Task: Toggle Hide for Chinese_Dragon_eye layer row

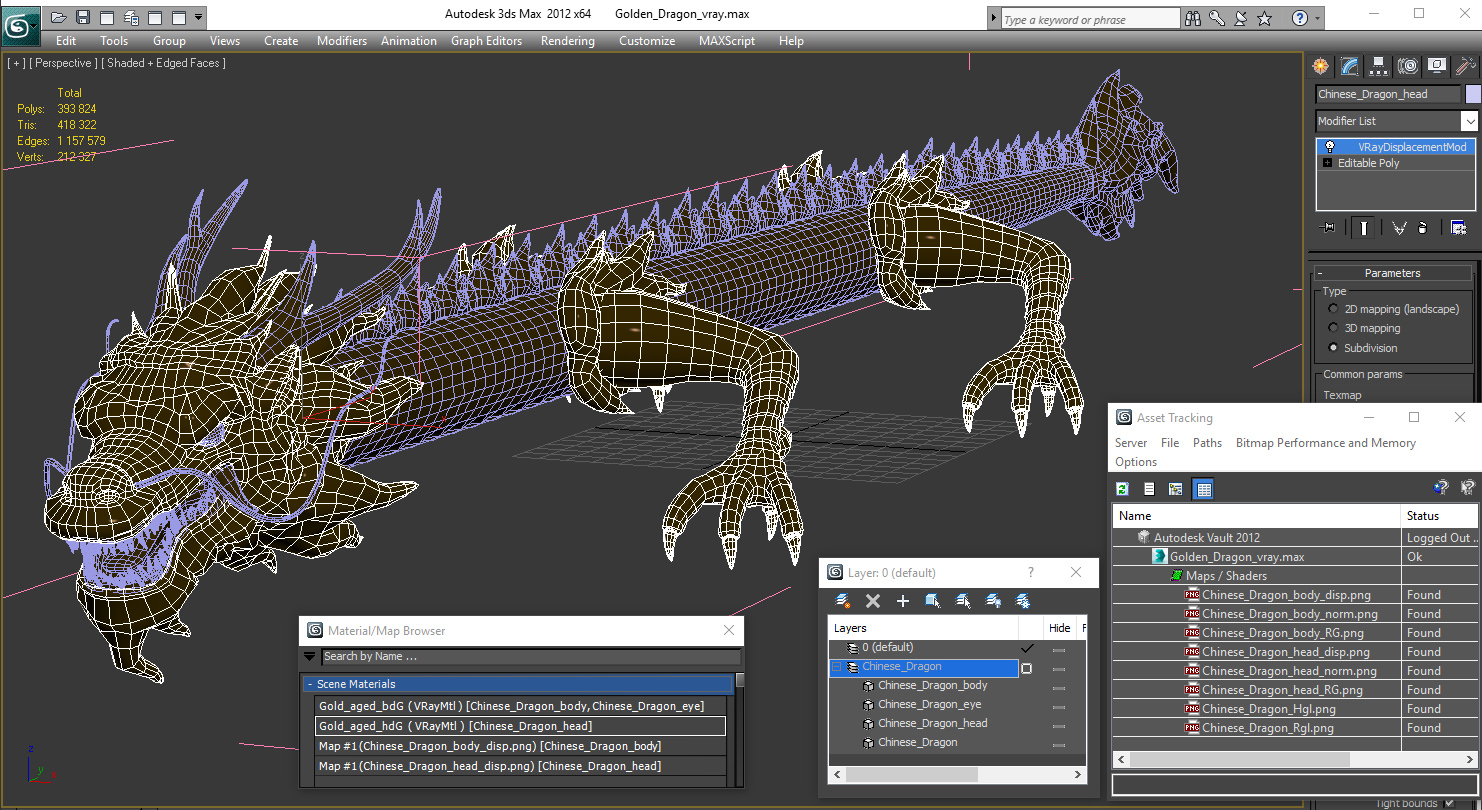Action: coord(1059,706)
